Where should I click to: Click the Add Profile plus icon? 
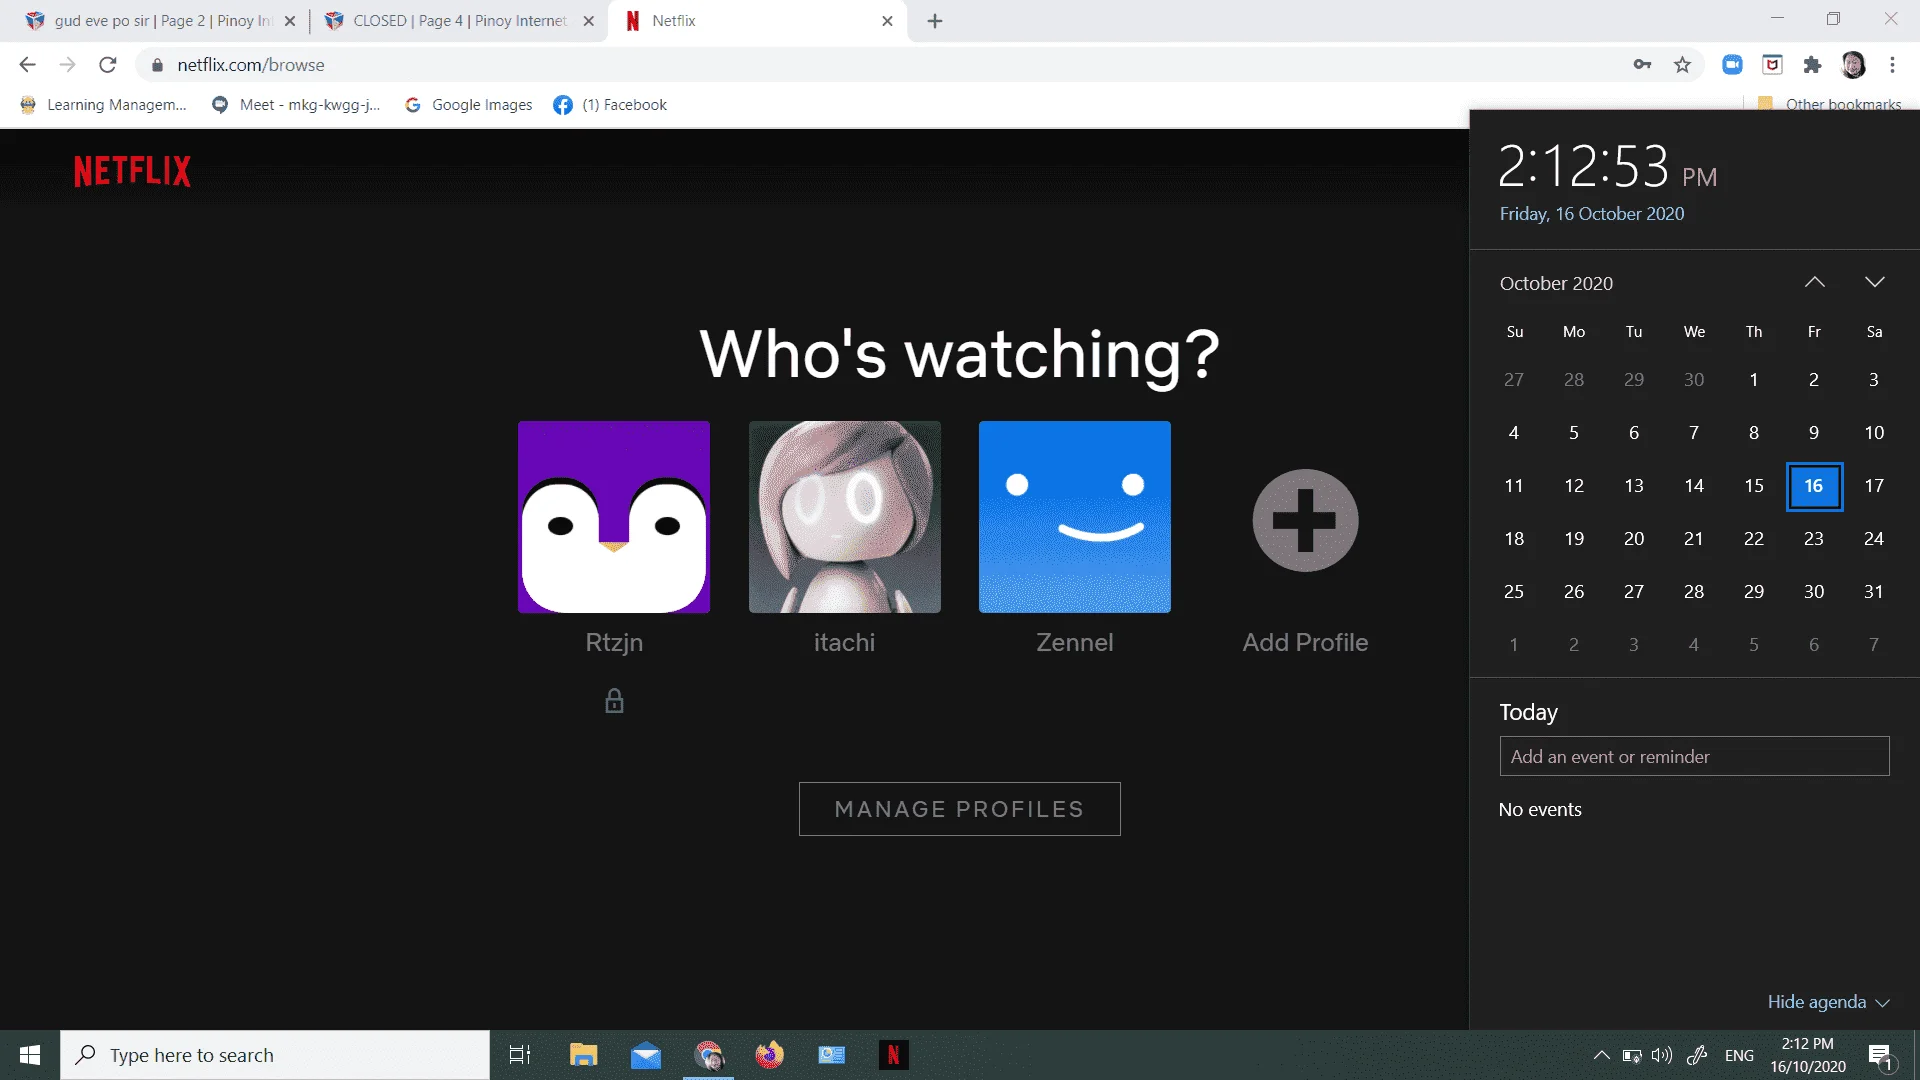(x=1305, y=520)
